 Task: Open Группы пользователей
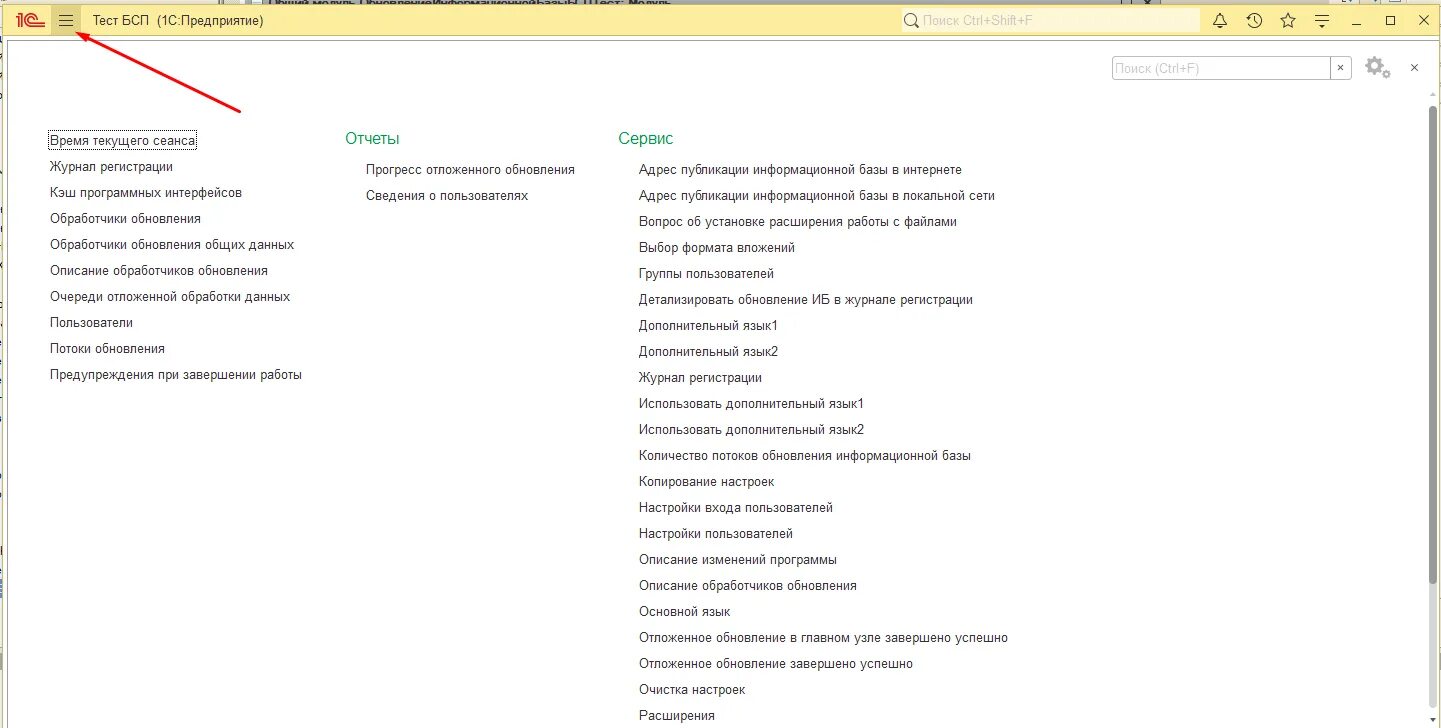pos(706,274)
